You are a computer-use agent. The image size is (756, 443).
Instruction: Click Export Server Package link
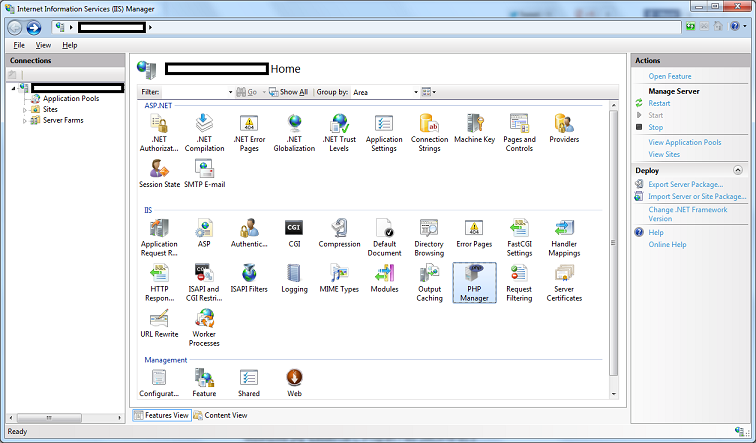coord(686,184)
